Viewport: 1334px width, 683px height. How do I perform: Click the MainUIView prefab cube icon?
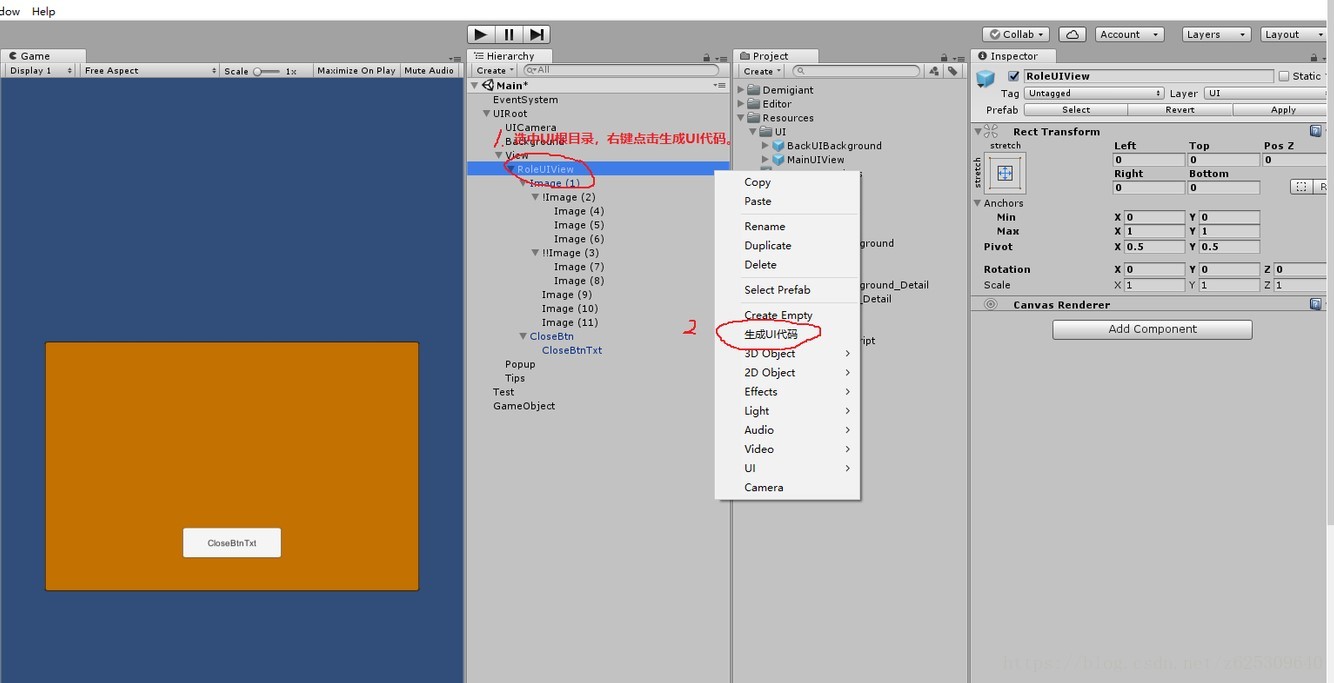tap(778, 159)
